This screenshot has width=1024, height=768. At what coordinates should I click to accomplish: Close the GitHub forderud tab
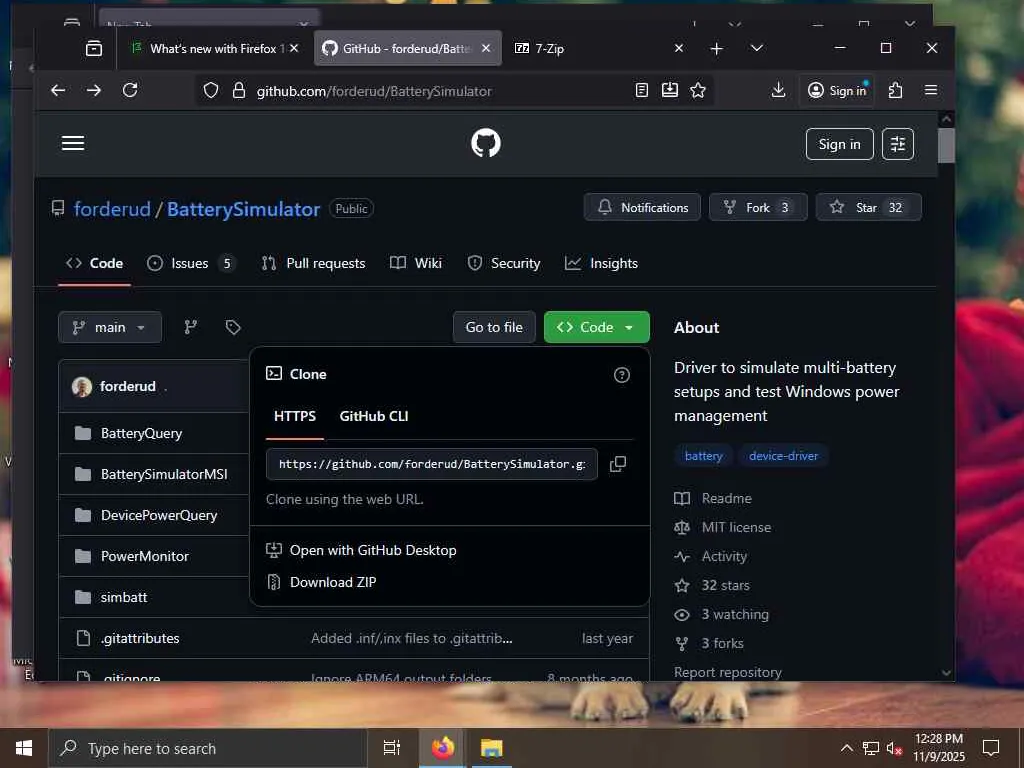(486, 48)
